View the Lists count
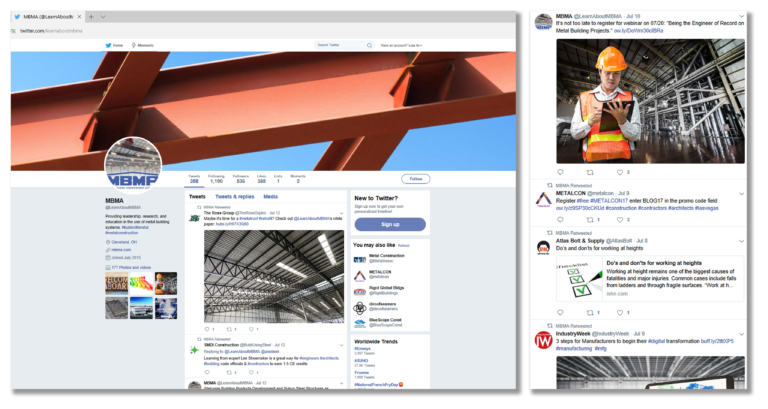This screenshot has width=768, height=409. tap(278, 179)
